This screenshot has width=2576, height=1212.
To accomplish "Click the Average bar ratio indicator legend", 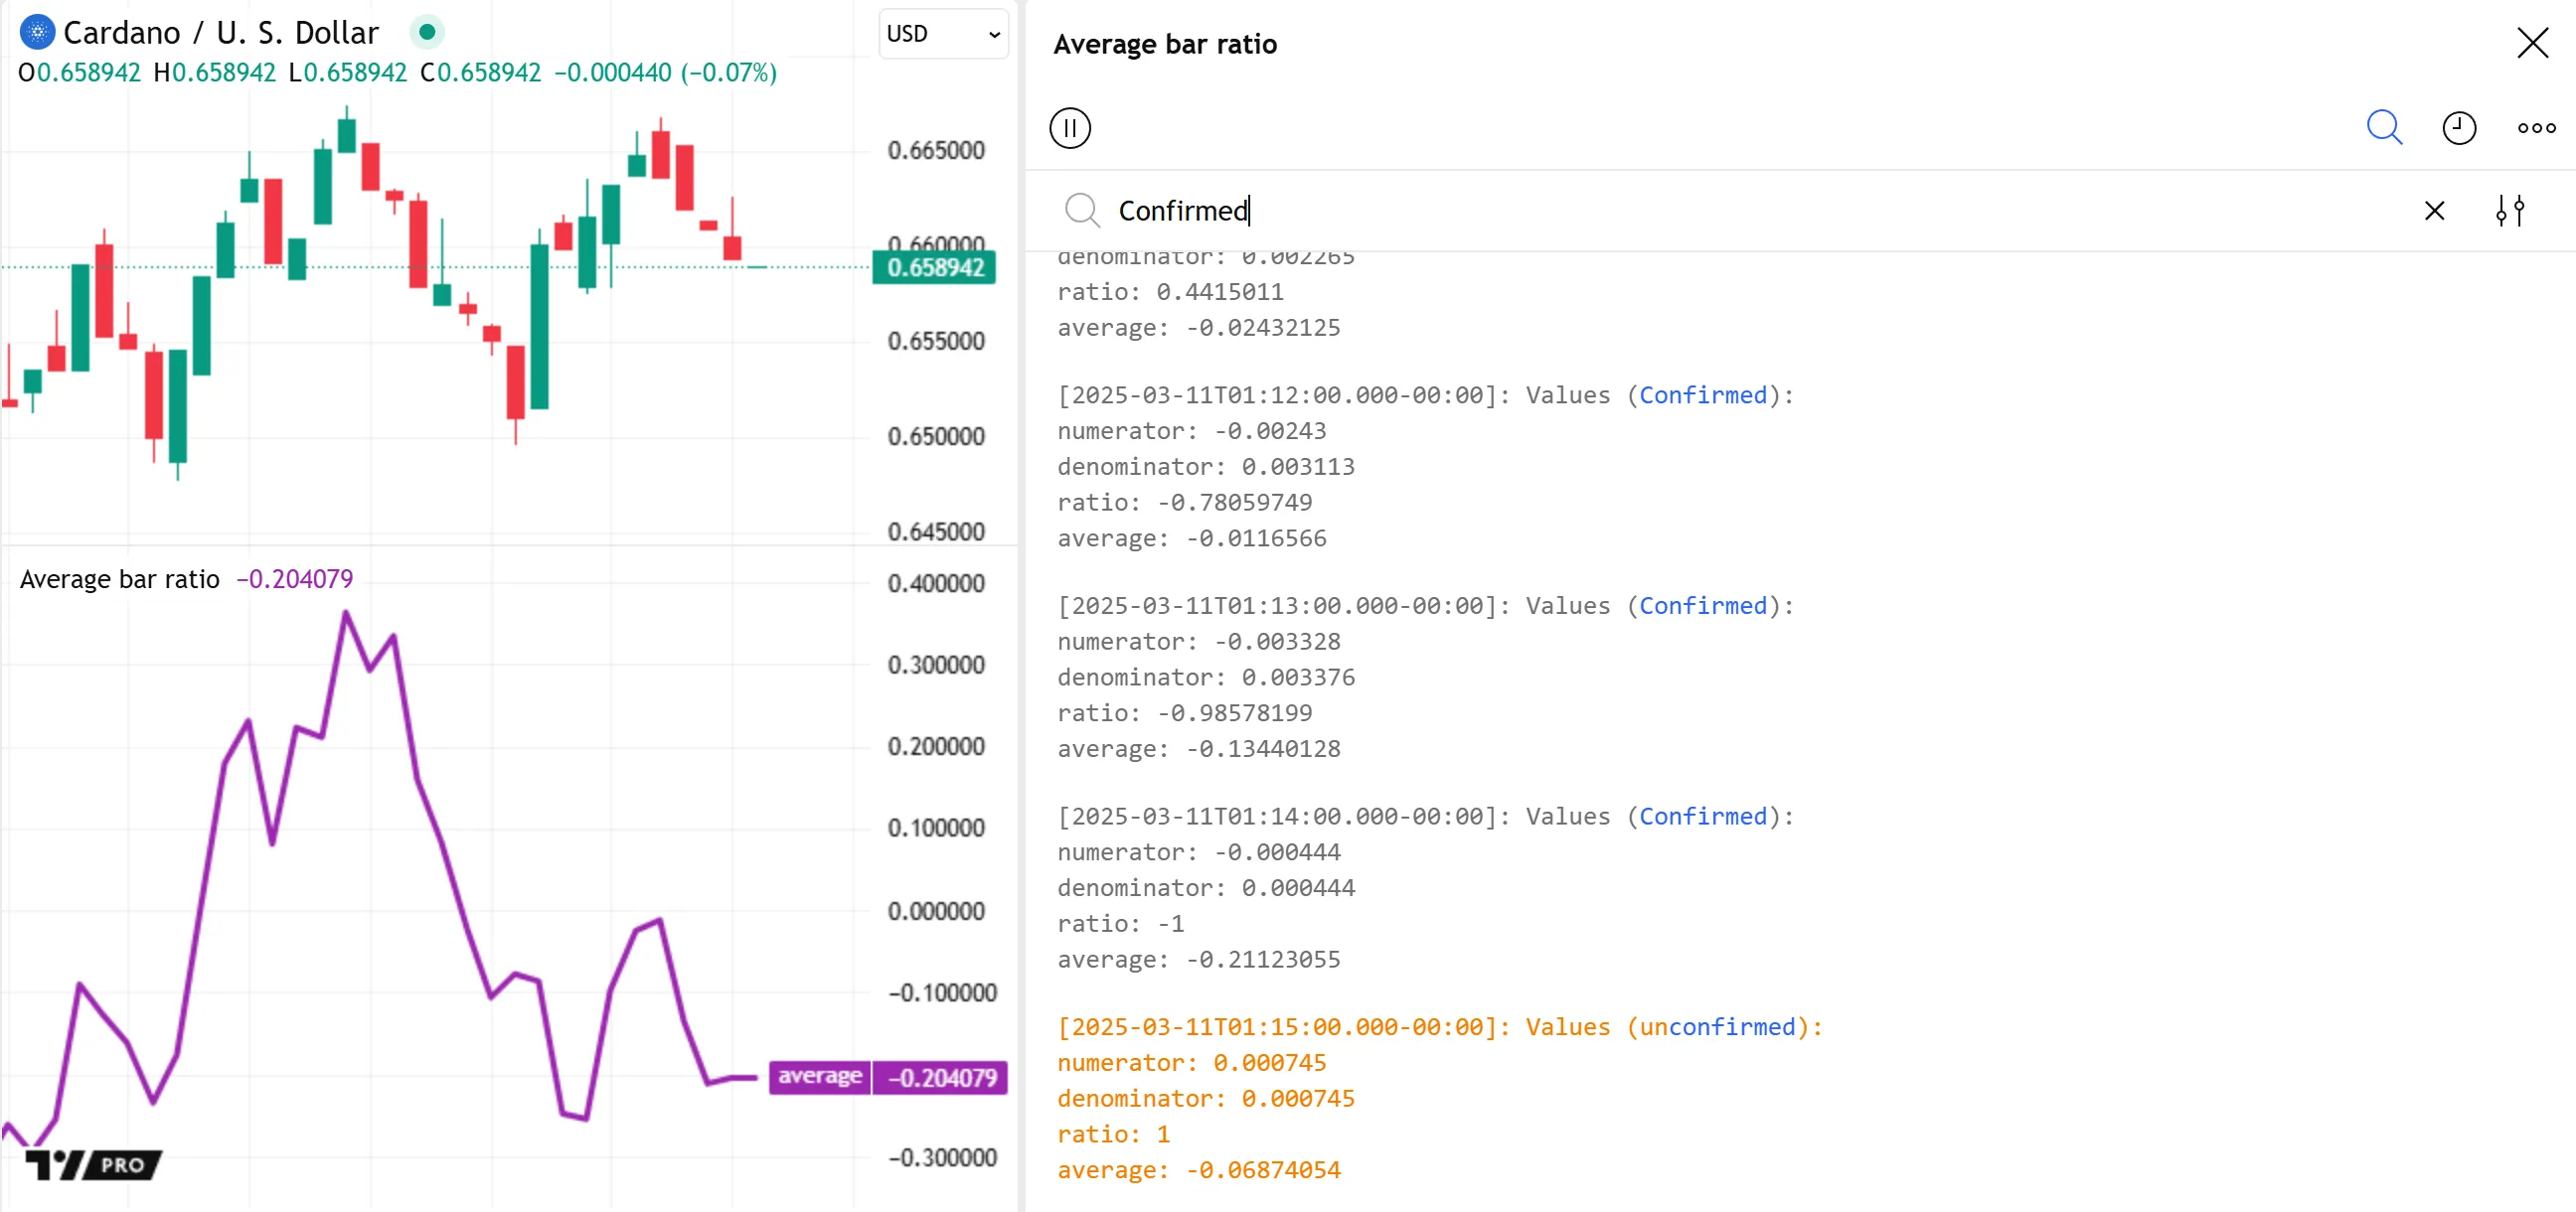I will 120,579.
